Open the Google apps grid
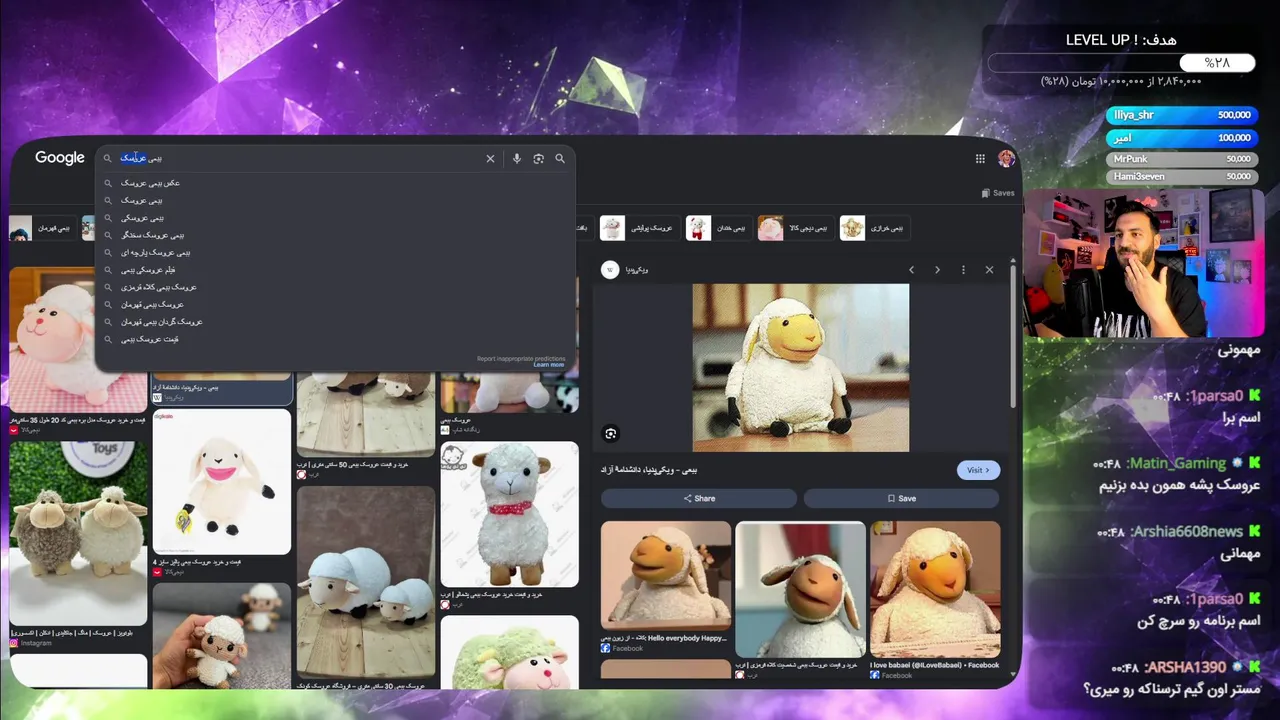 pos(980,158)
